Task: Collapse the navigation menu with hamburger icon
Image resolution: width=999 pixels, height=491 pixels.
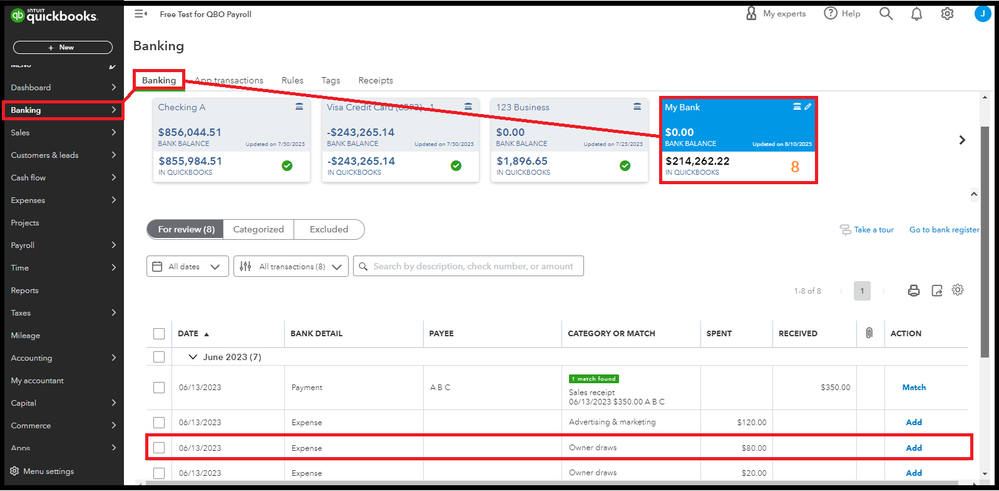Action: pyautogui.click(x=140, y=14)
